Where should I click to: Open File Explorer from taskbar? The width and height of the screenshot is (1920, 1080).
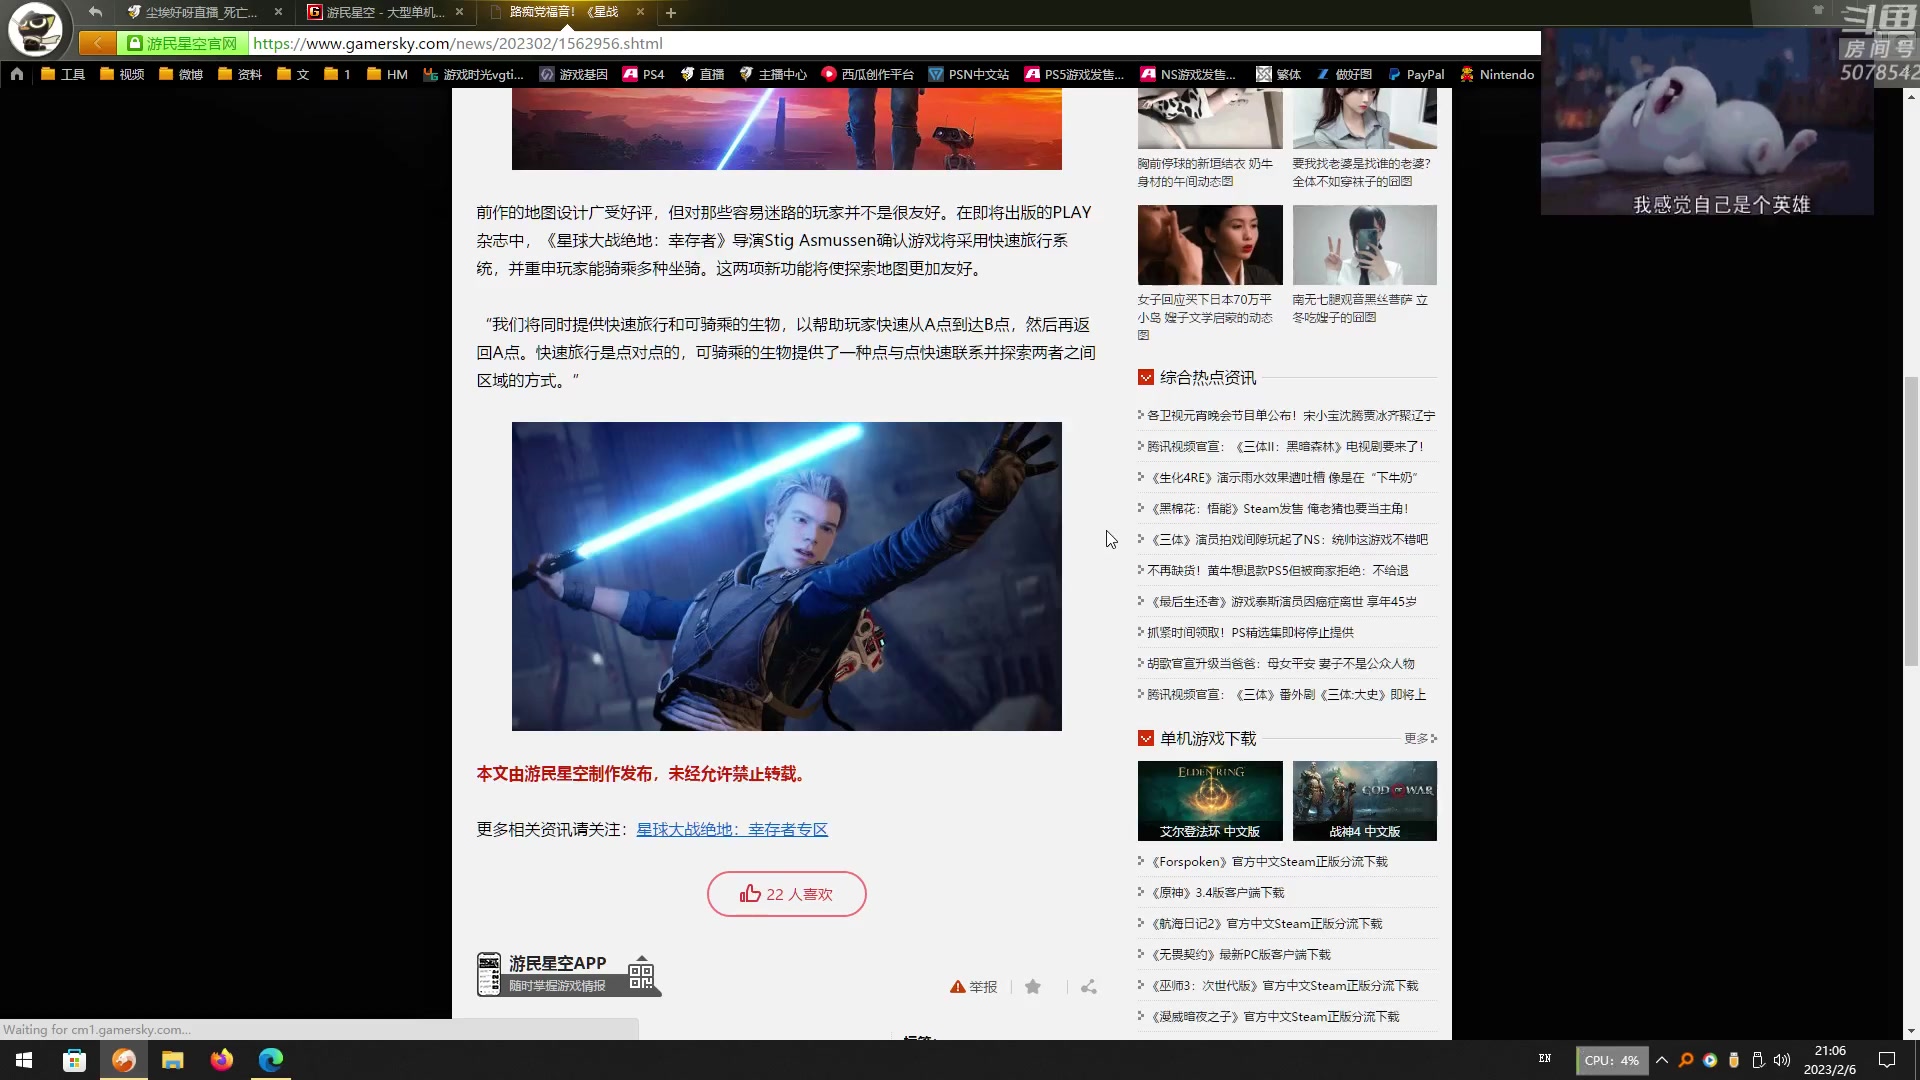point(173,1060)
